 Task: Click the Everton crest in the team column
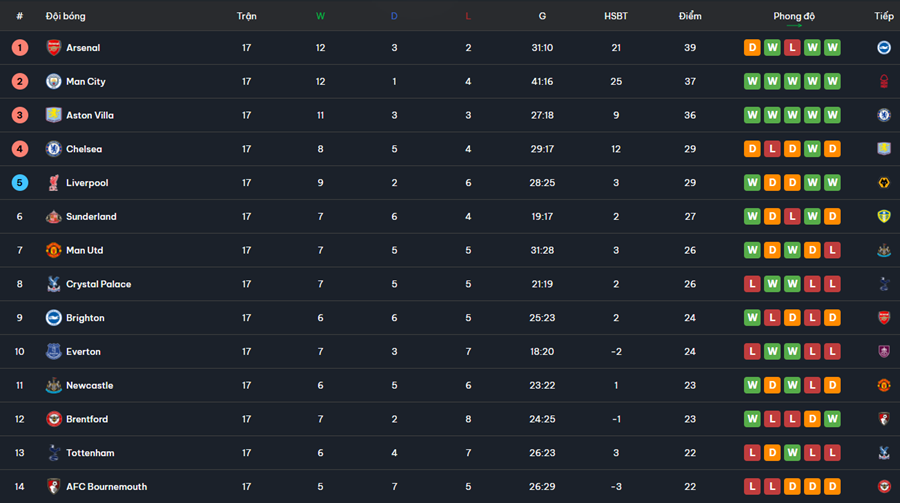[53, 352]
